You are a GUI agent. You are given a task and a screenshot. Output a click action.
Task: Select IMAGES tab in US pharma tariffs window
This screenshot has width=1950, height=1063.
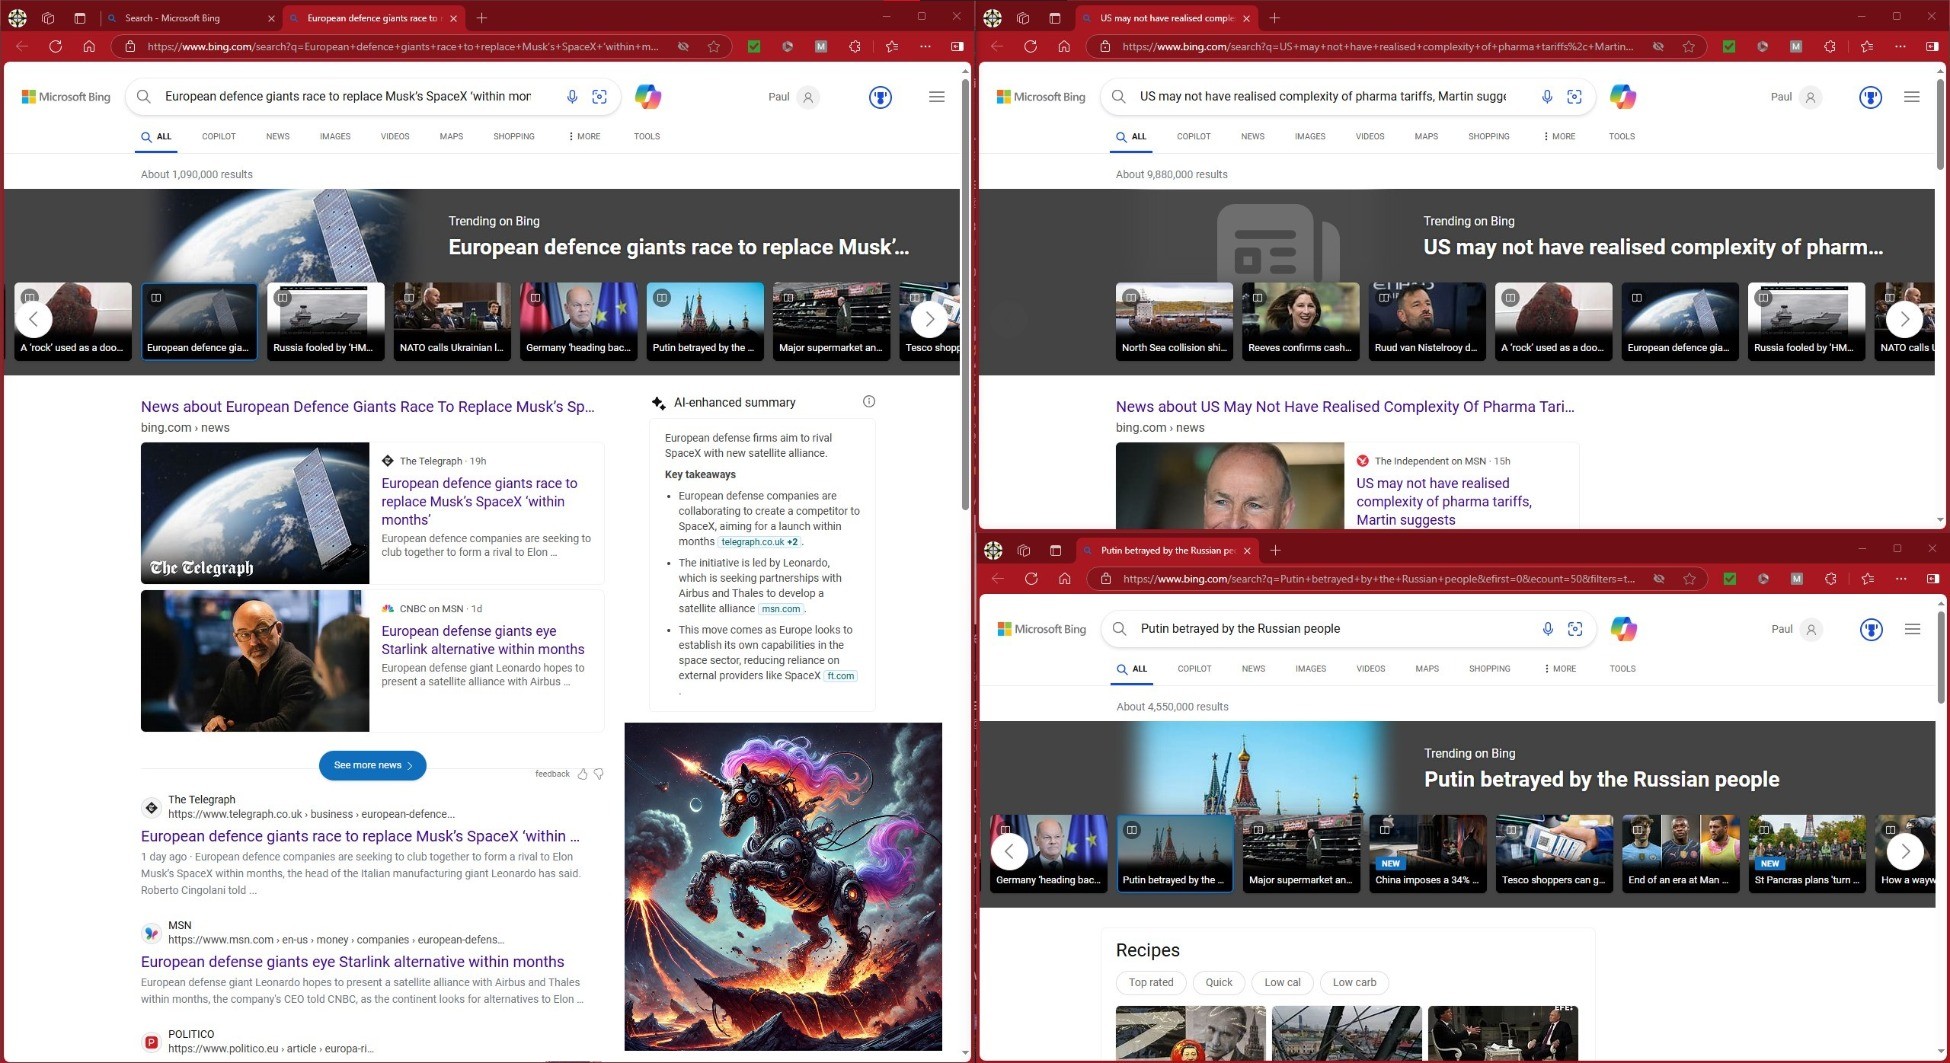pos(1310,136)
